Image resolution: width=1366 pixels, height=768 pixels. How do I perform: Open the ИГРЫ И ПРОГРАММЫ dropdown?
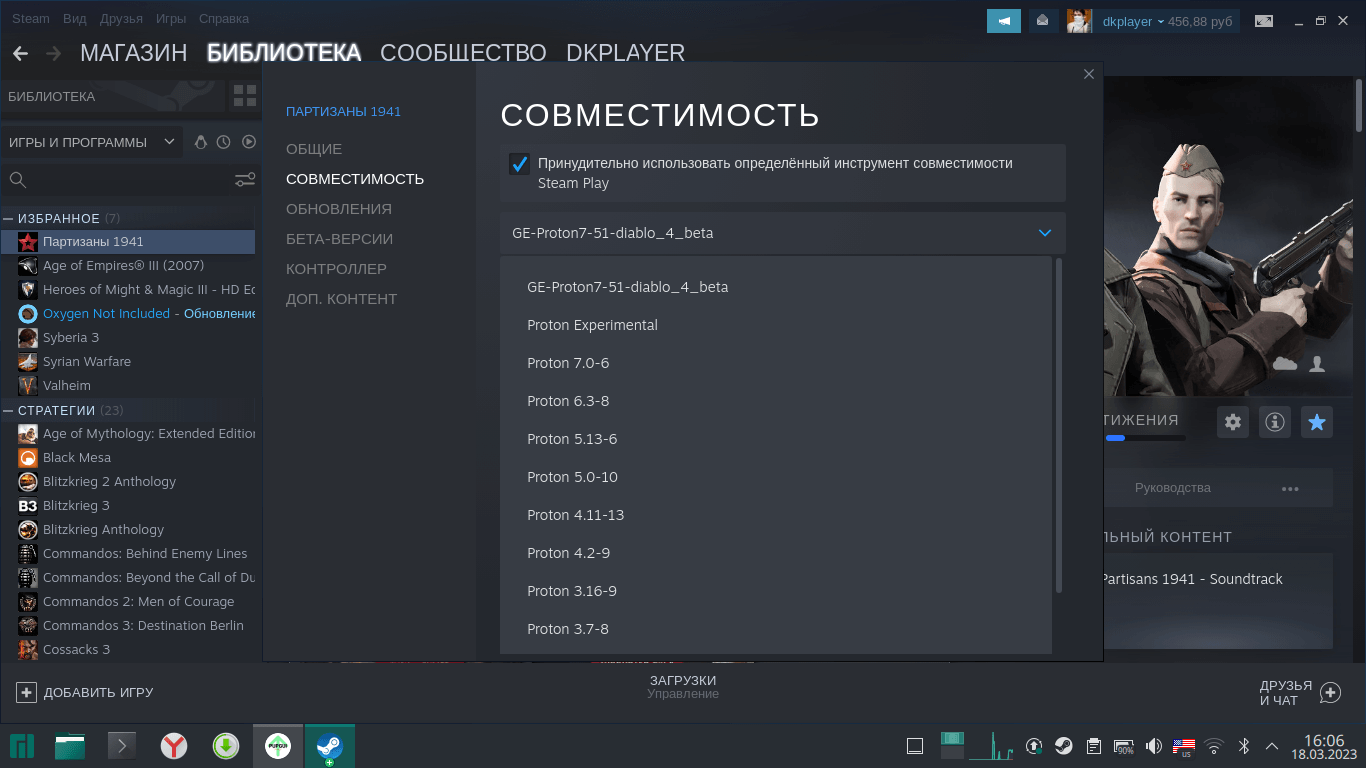point(92,142)
